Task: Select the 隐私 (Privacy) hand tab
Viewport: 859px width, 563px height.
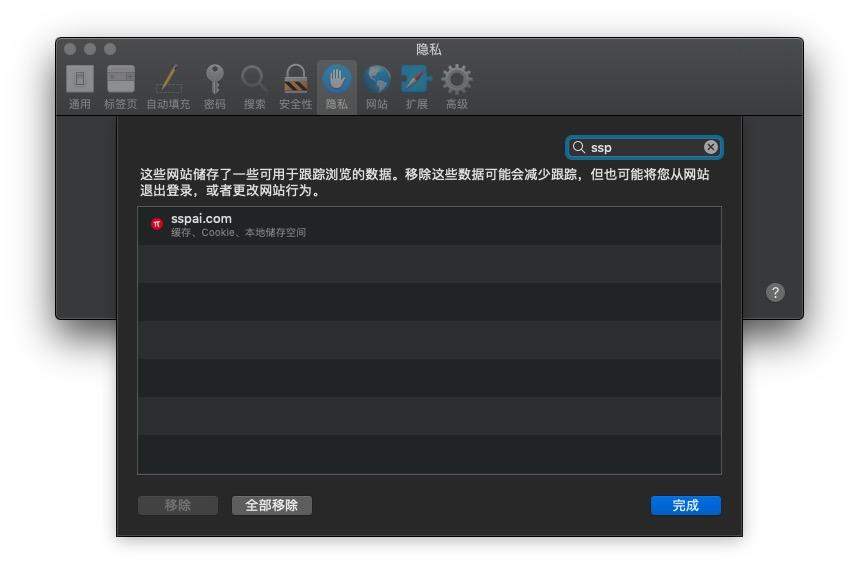Action: (337, 87)
